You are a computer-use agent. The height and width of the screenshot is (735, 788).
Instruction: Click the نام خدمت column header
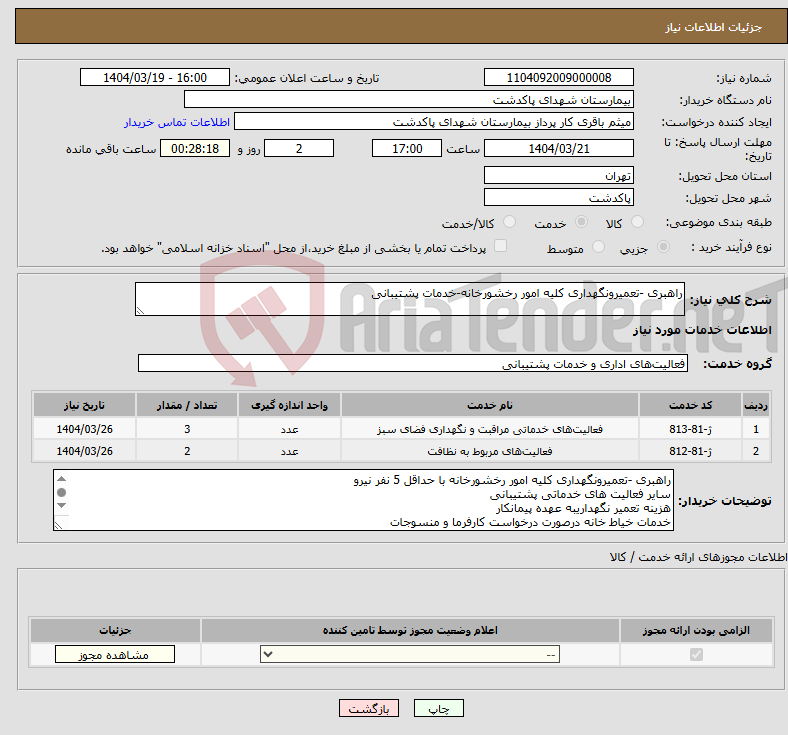490,405
